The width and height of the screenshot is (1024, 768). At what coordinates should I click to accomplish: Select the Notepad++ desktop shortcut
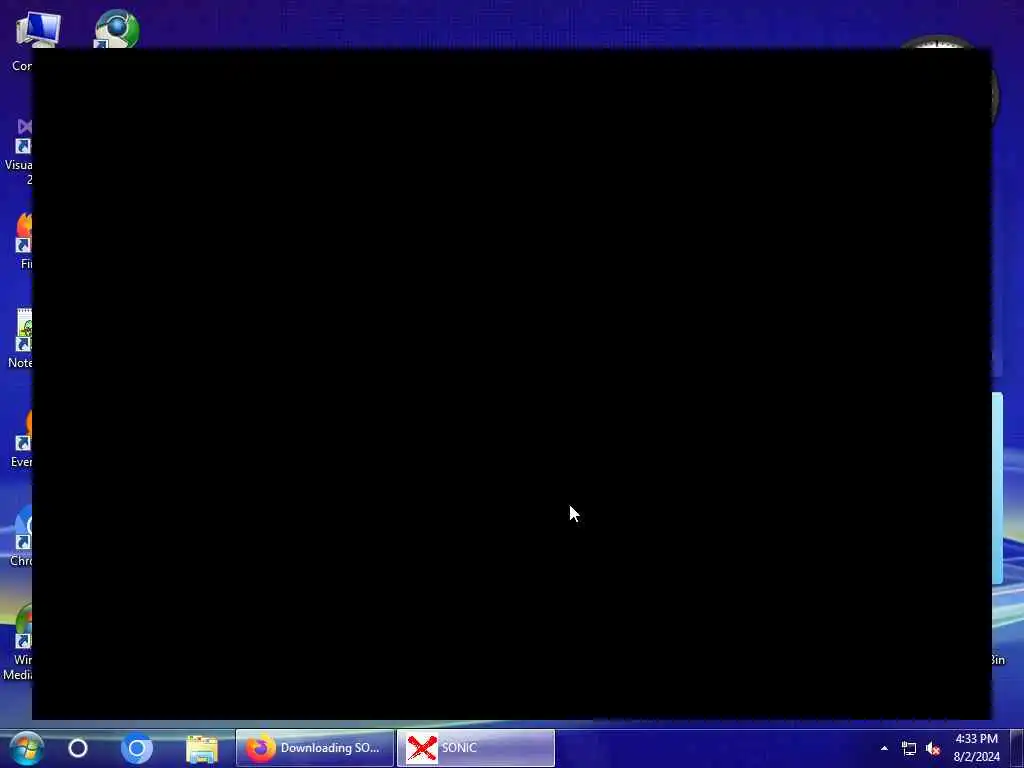[x=21, y=338]
